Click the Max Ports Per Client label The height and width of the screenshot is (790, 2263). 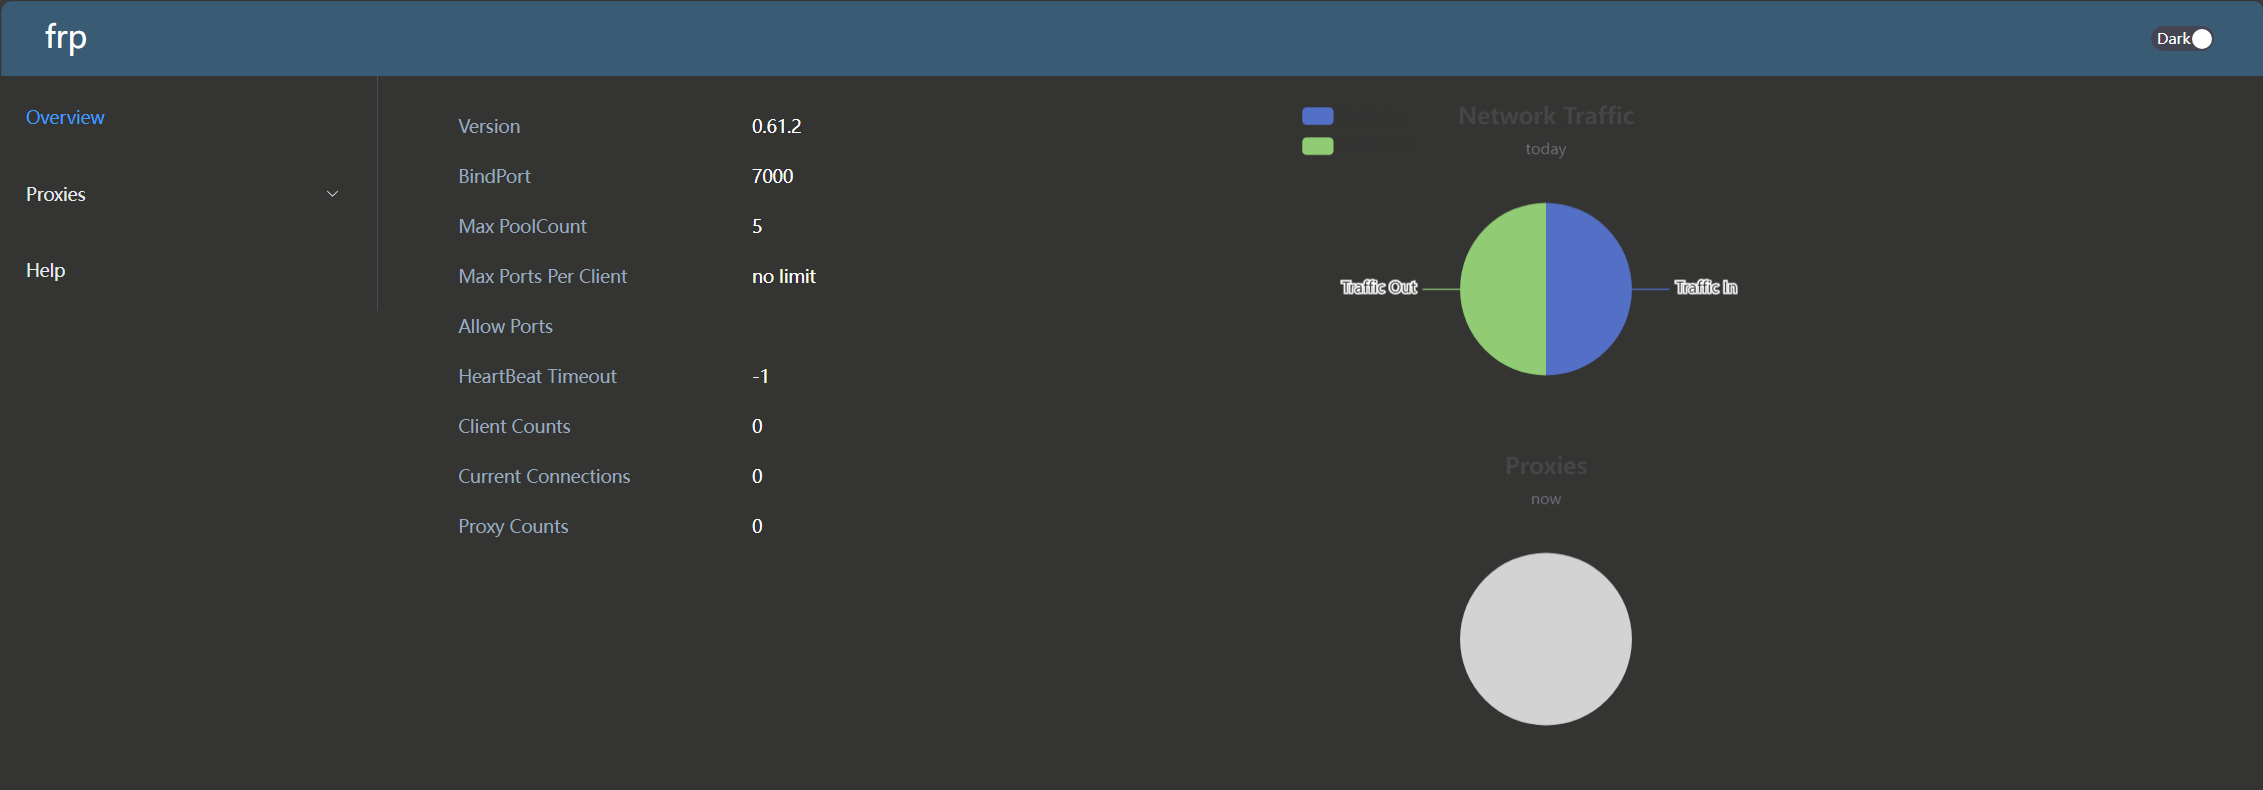coord(542,276)
